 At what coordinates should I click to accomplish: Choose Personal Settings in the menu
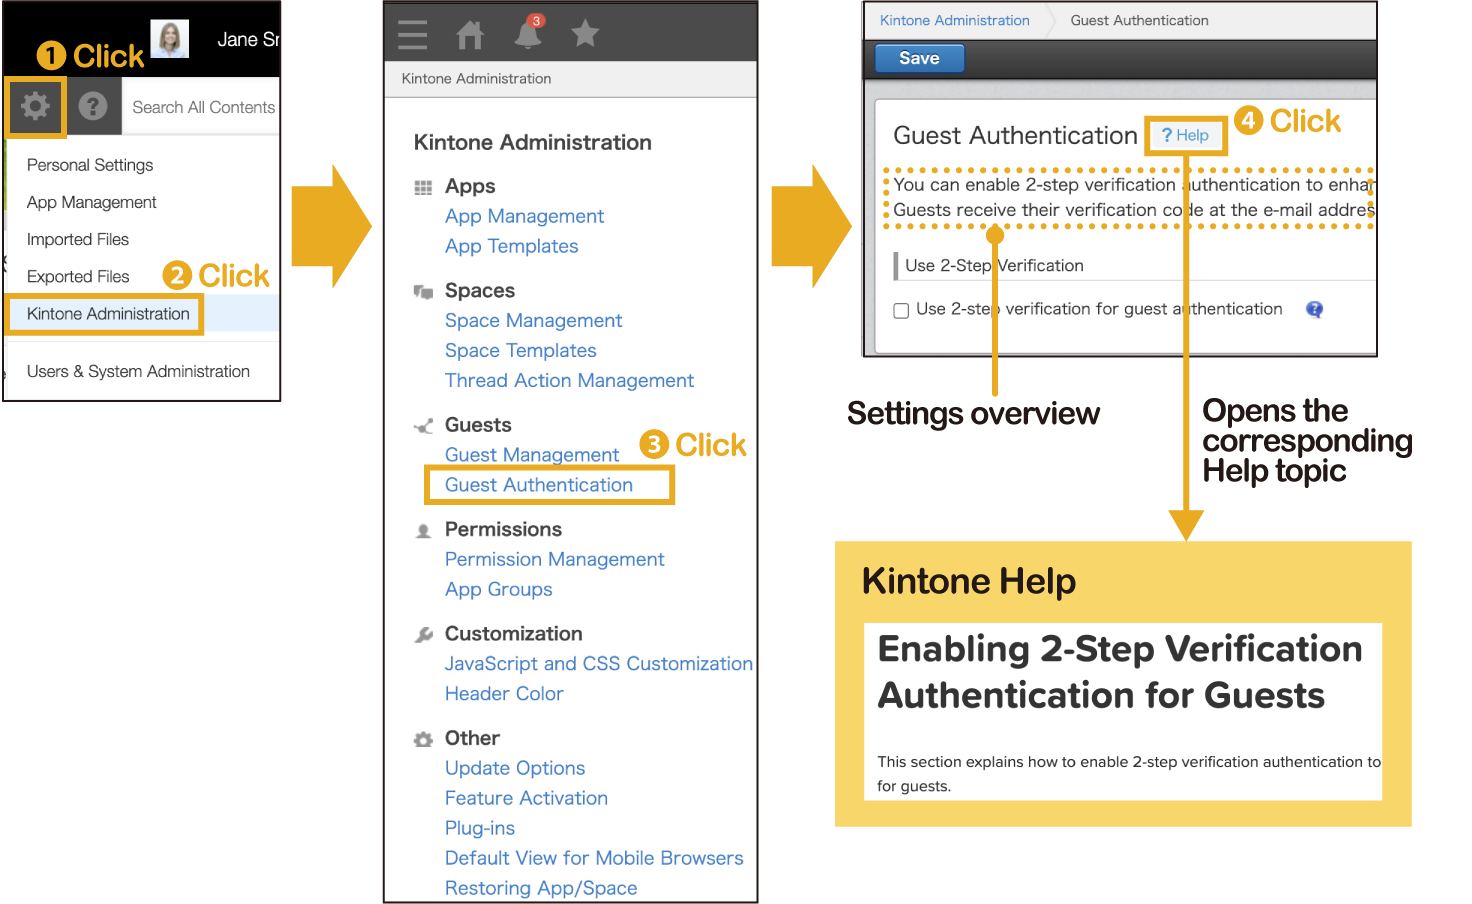coord(90,165)
